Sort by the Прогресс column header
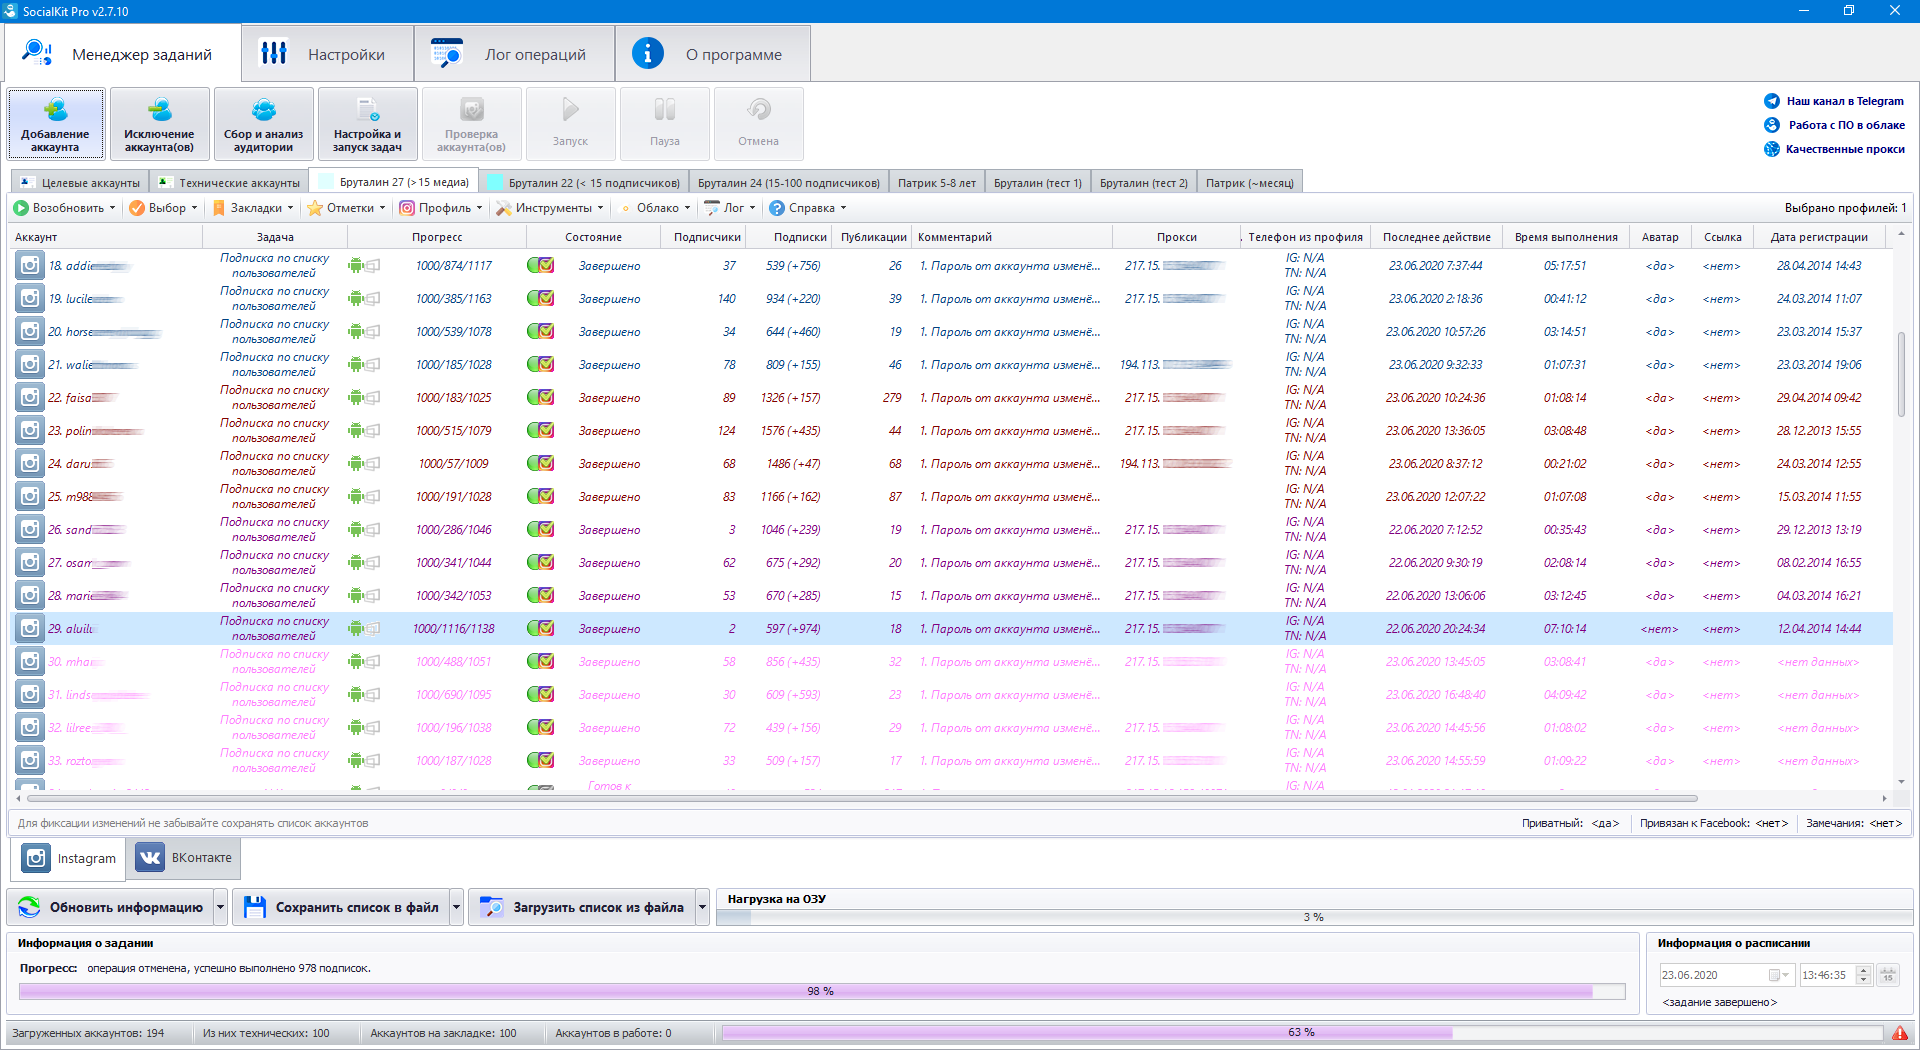Image resolution: width=1920 pixels, height=1050 pixels. (437, 237)
